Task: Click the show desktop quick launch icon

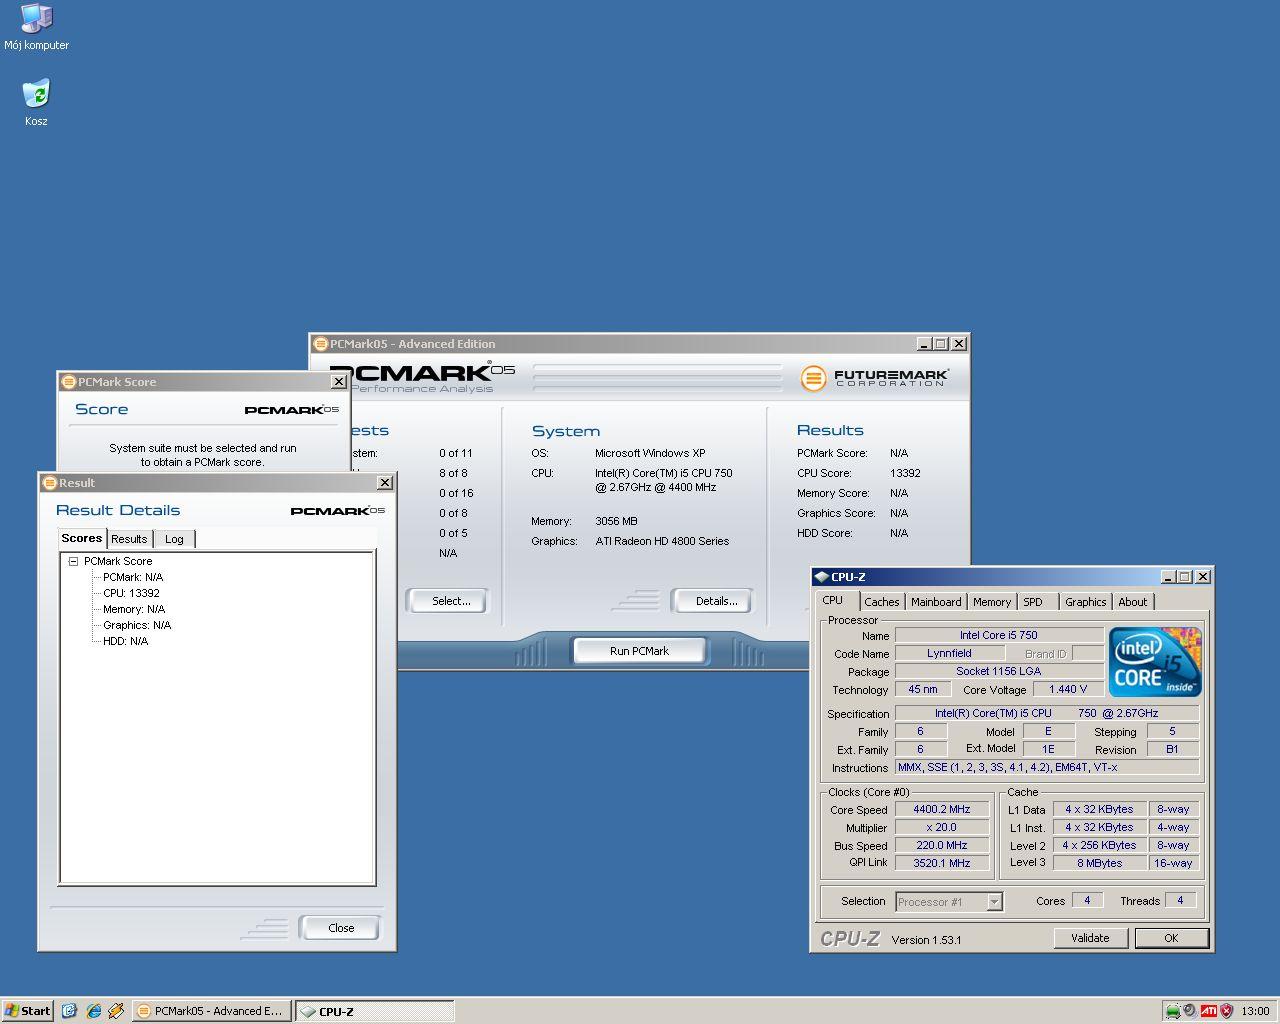Action: (69, 1011)
